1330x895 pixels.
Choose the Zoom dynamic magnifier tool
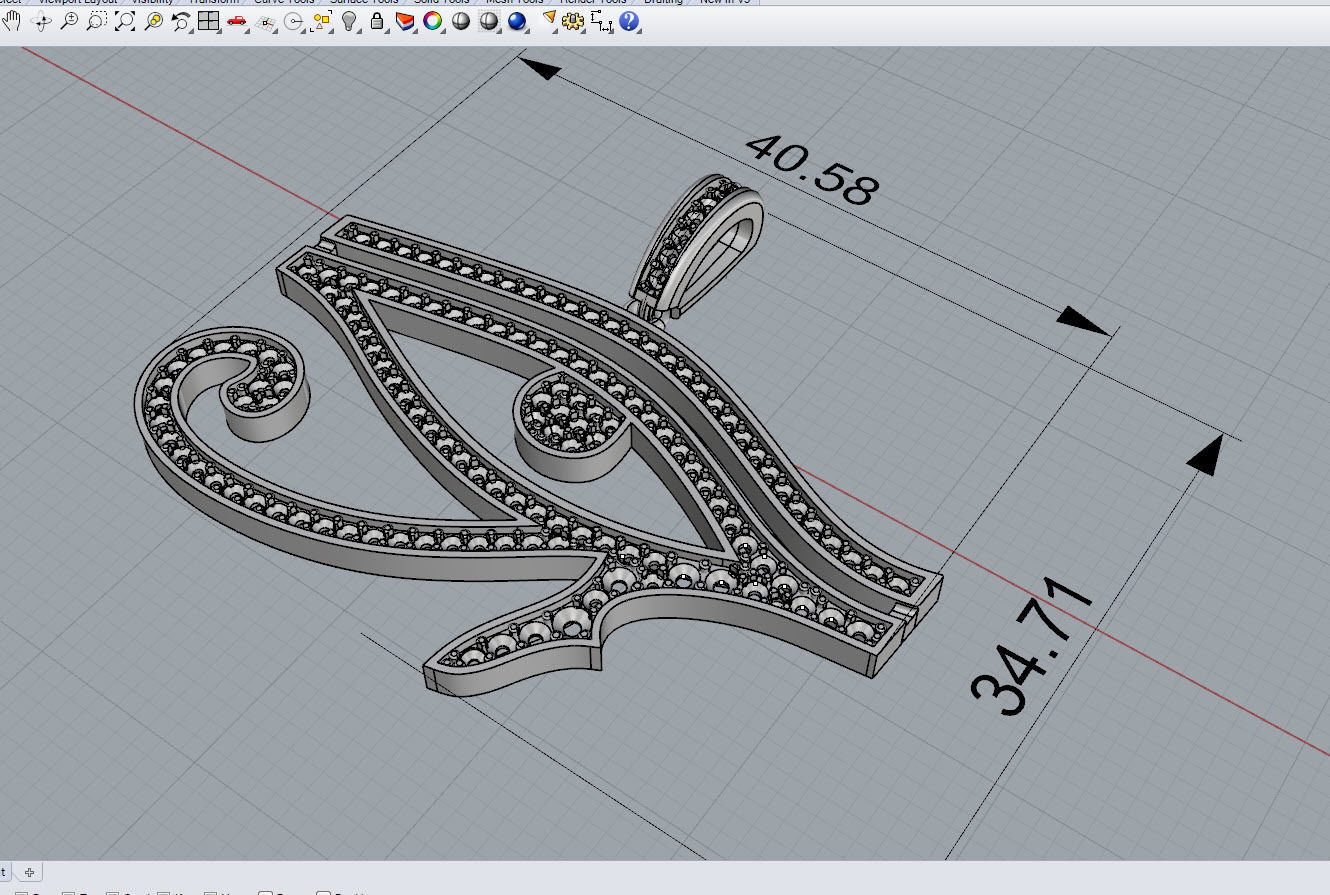point(69,21)
